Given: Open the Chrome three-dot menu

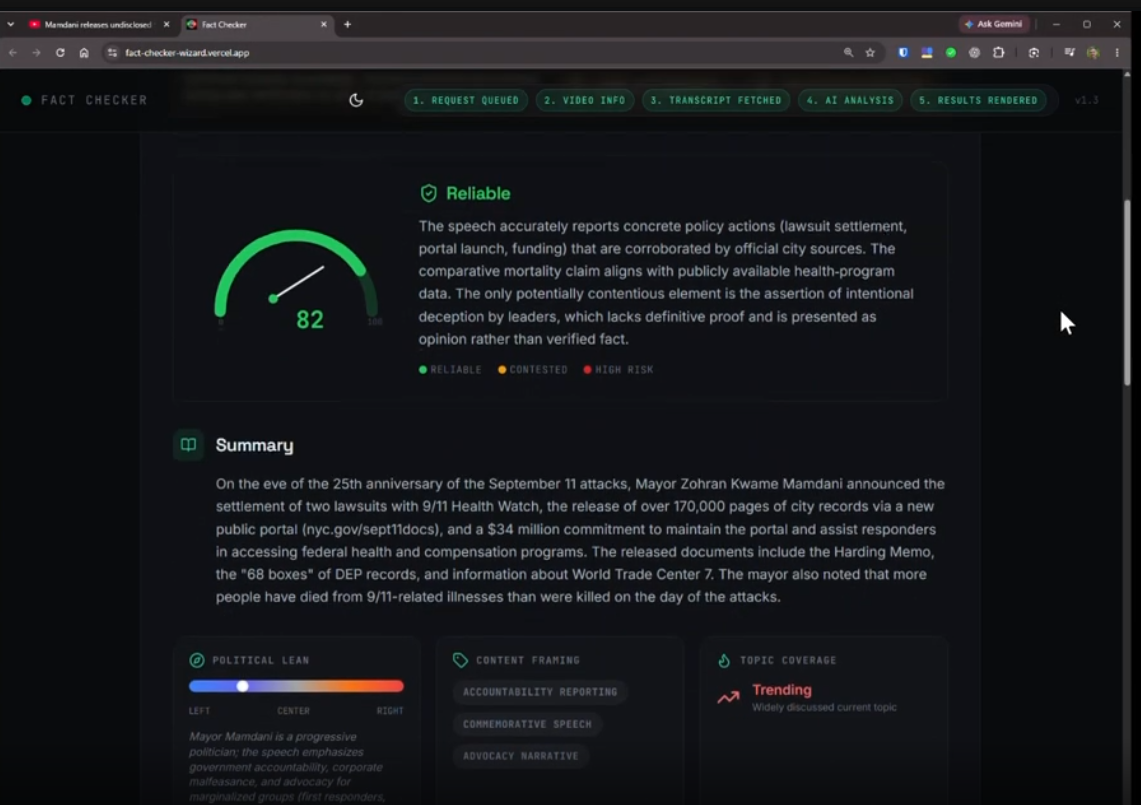Looking at the screenshot, I should 1117,52.
